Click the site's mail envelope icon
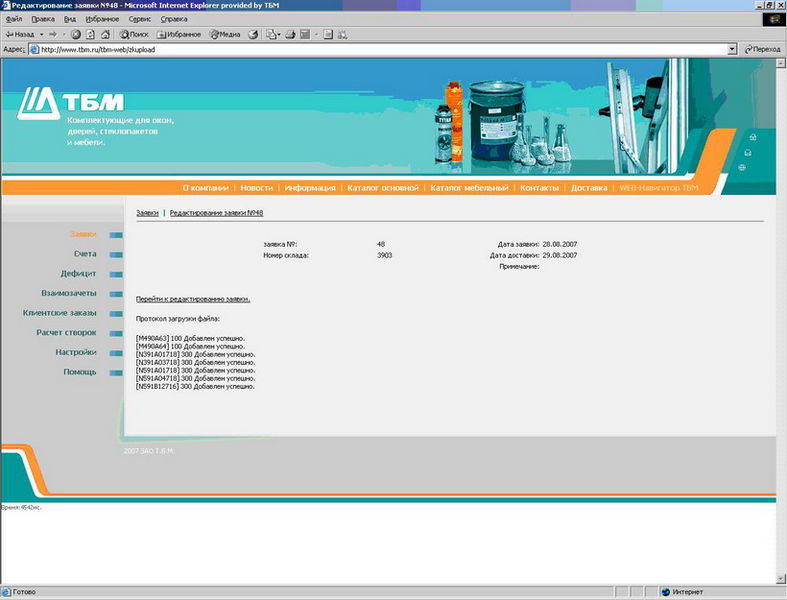The width and height of the screenshot is (787, 600). pos(747,152)
